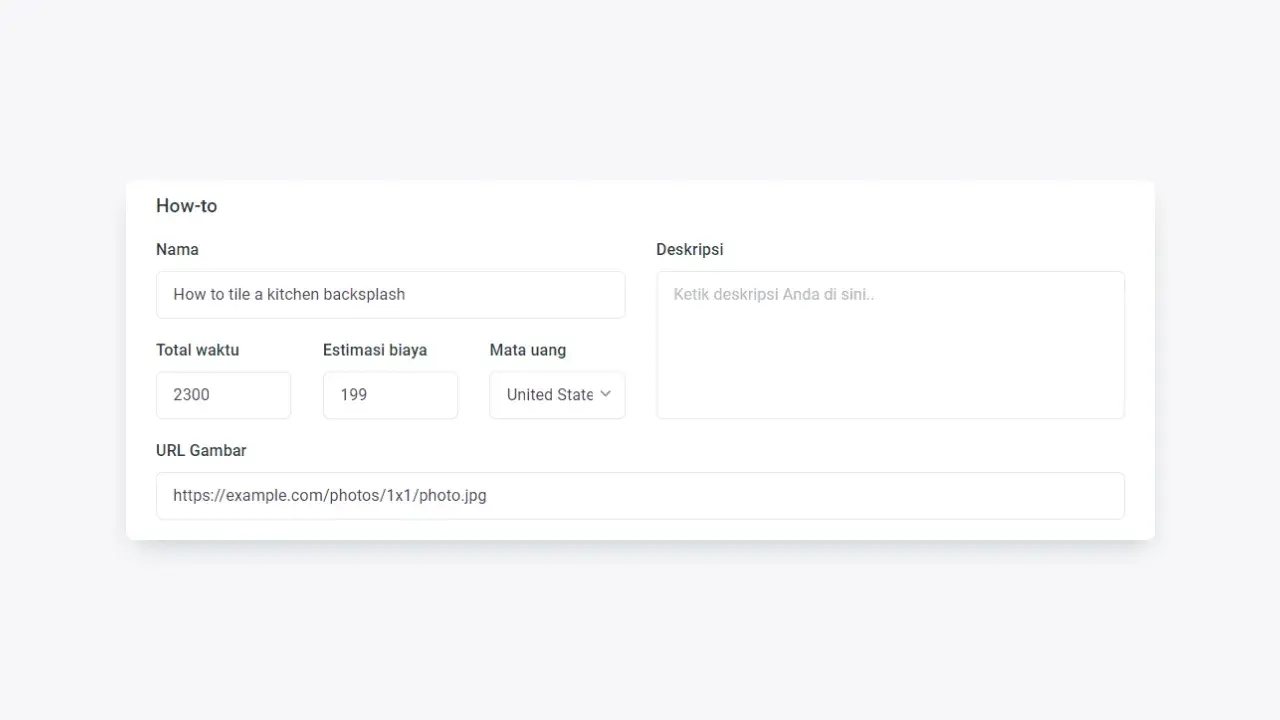Click the "Deskripsi" label
This screenshot has height=720, width=1280.
click(x=689, y=249)
